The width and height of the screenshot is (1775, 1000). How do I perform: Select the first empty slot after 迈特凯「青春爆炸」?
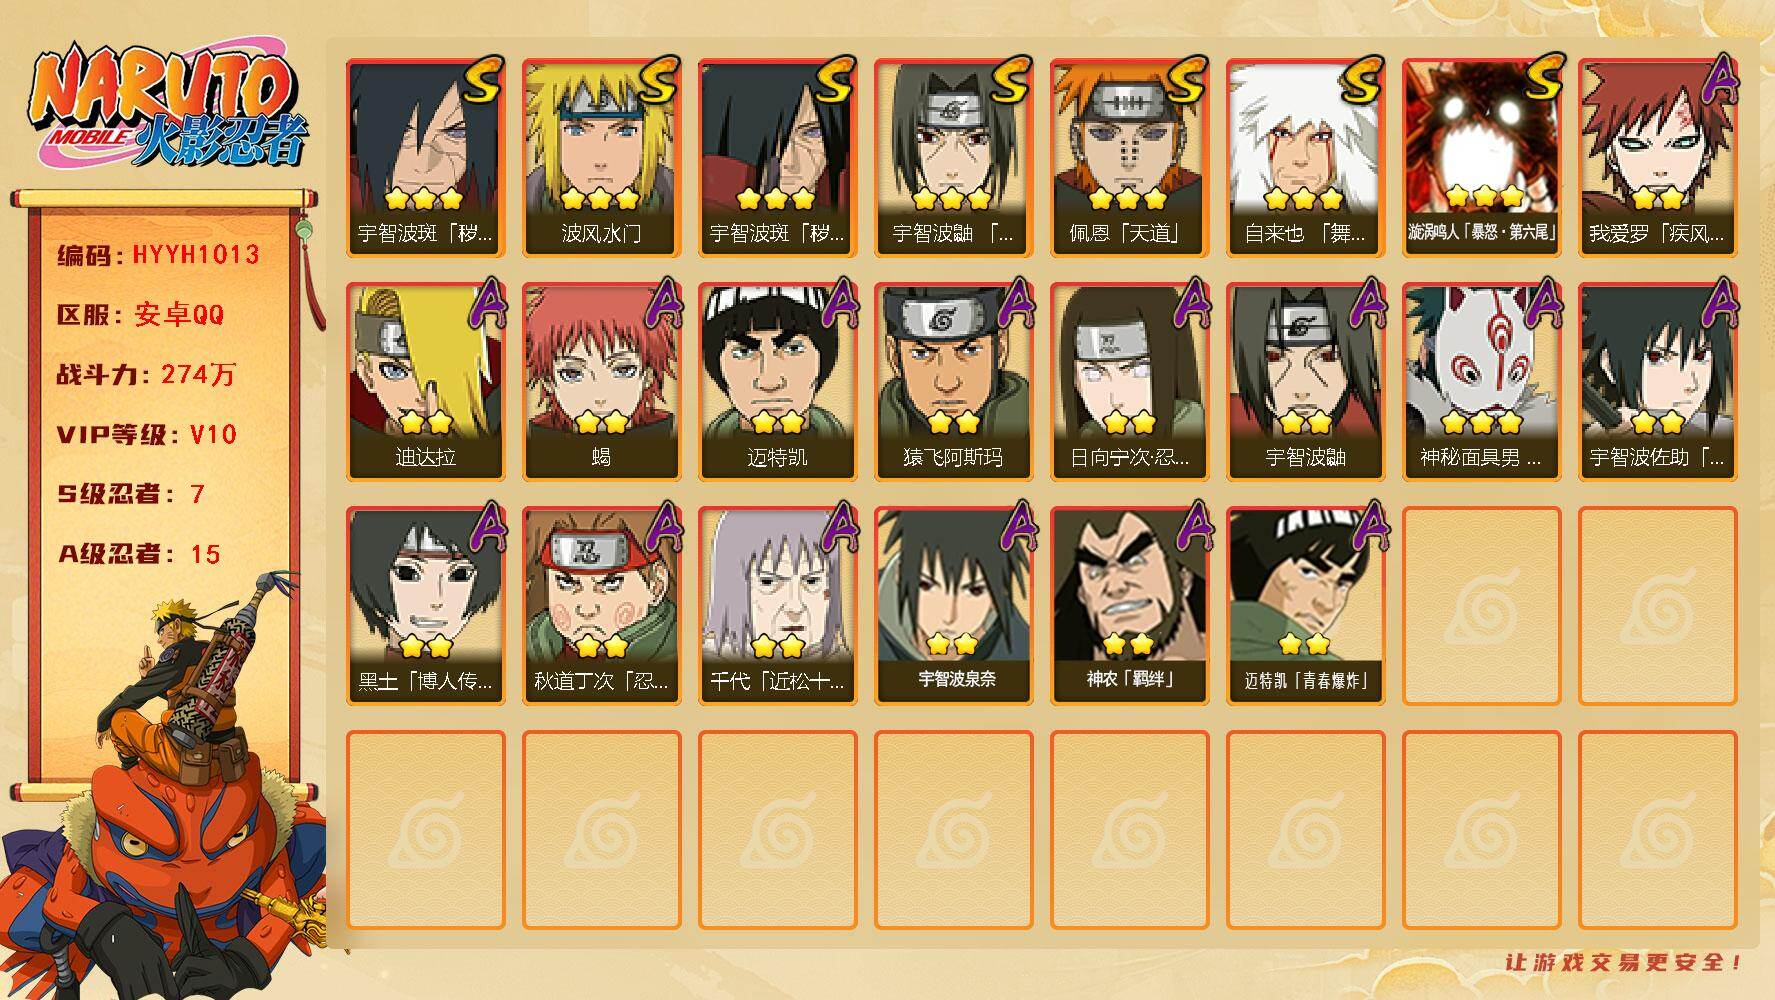[x=1481, y=606]
